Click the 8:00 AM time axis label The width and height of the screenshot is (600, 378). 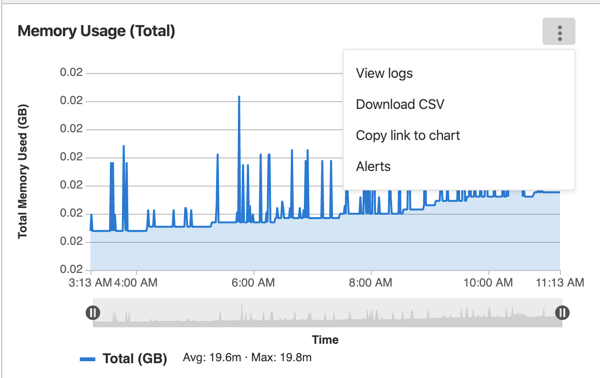pyautogui.click(x=370, y=283)
